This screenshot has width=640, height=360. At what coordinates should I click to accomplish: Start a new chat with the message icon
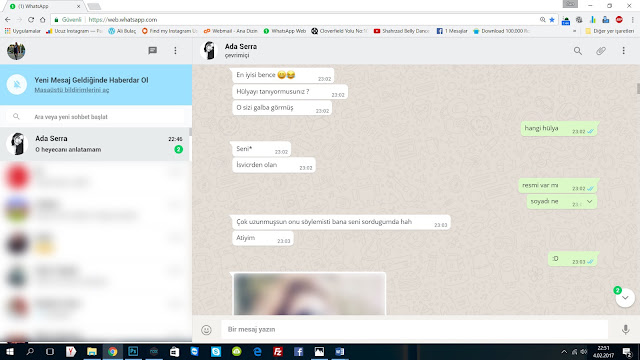click(x=153, y=51)
